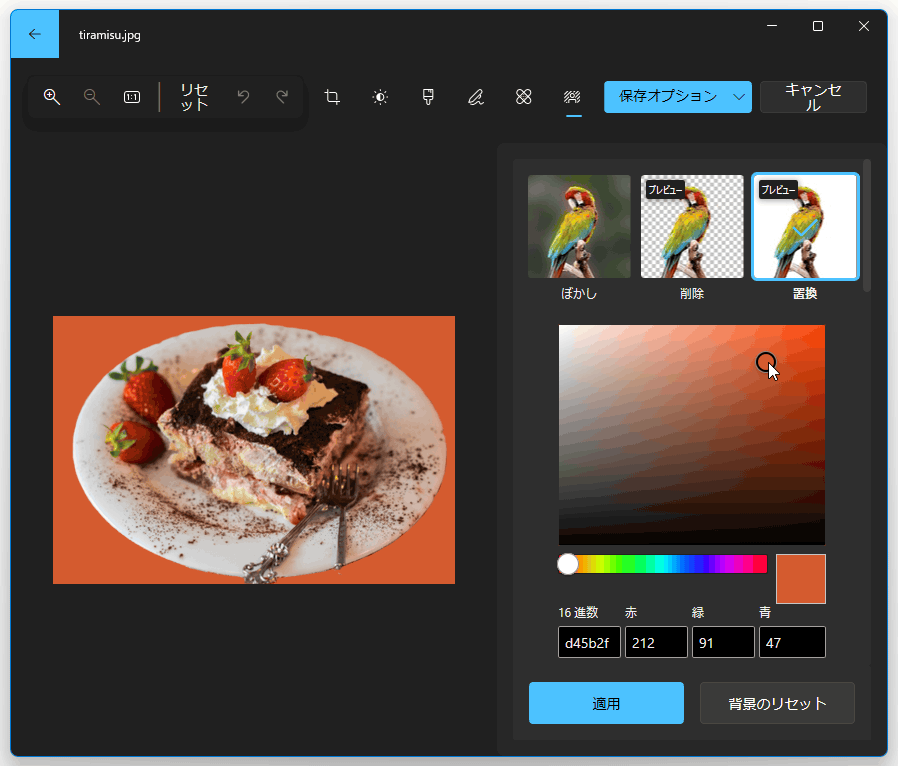
Task: Click the 緑 green value field 91
Action: [x=723, y=642]
